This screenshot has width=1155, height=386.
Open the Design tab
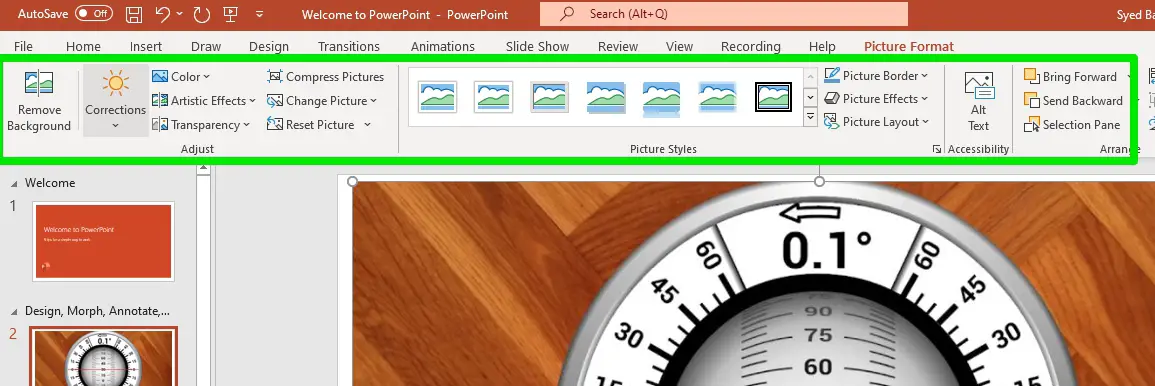tap(269, 46)
